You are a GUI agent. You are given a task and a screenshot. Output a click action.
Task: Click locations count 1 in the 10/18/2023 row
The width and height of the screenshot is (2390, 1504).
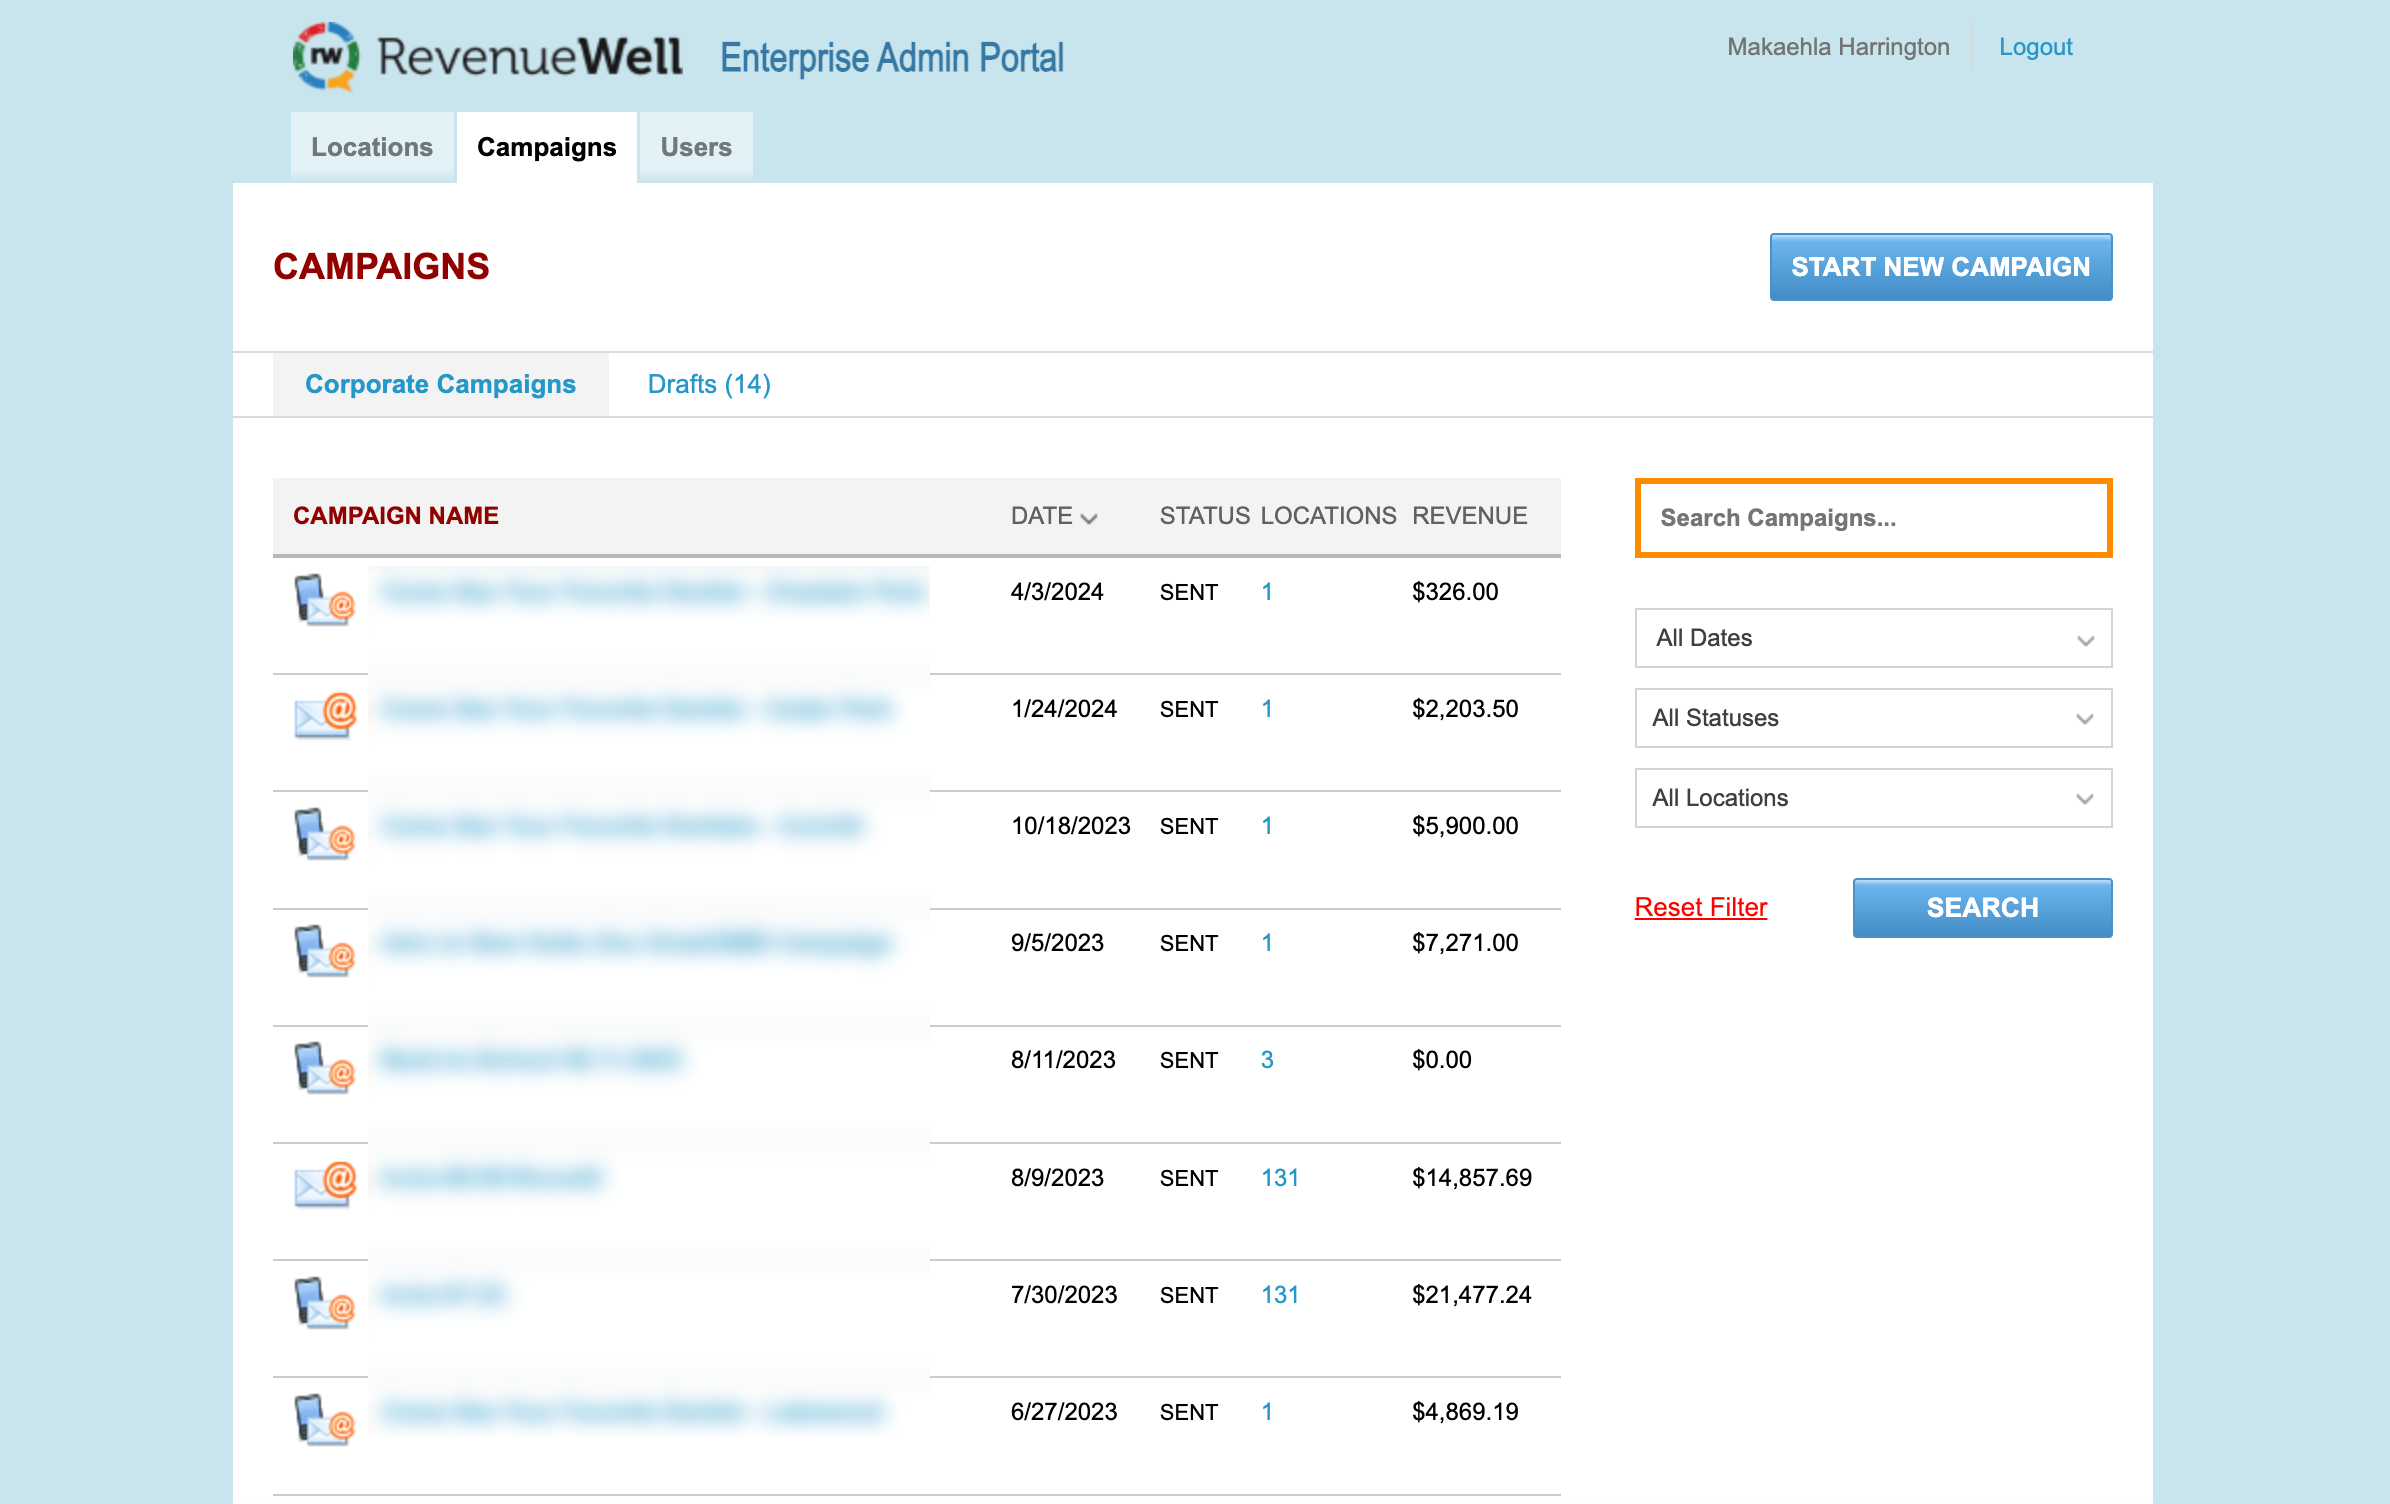click(x=1267, y=826)
